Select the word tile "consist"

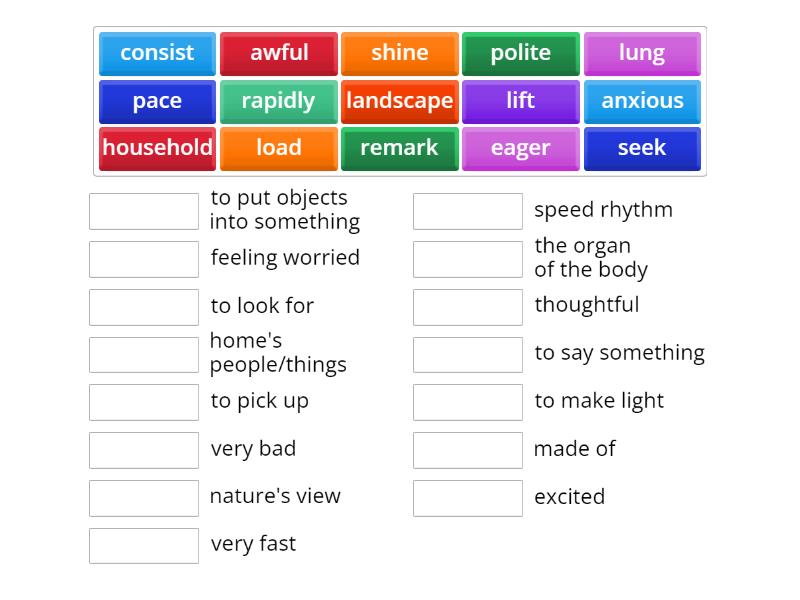coord(156,53)
